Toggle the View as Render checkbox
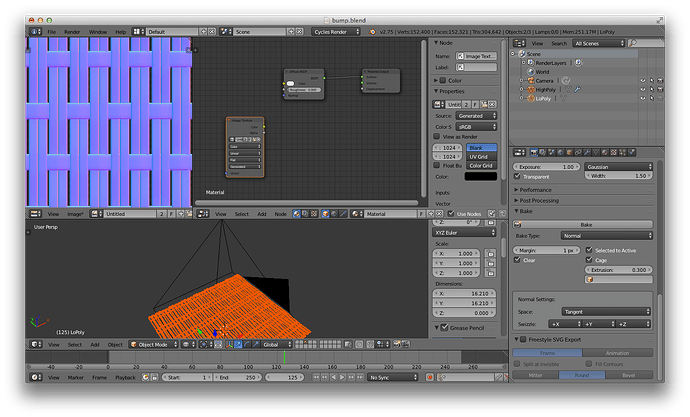690x417 pixels. 437,136
